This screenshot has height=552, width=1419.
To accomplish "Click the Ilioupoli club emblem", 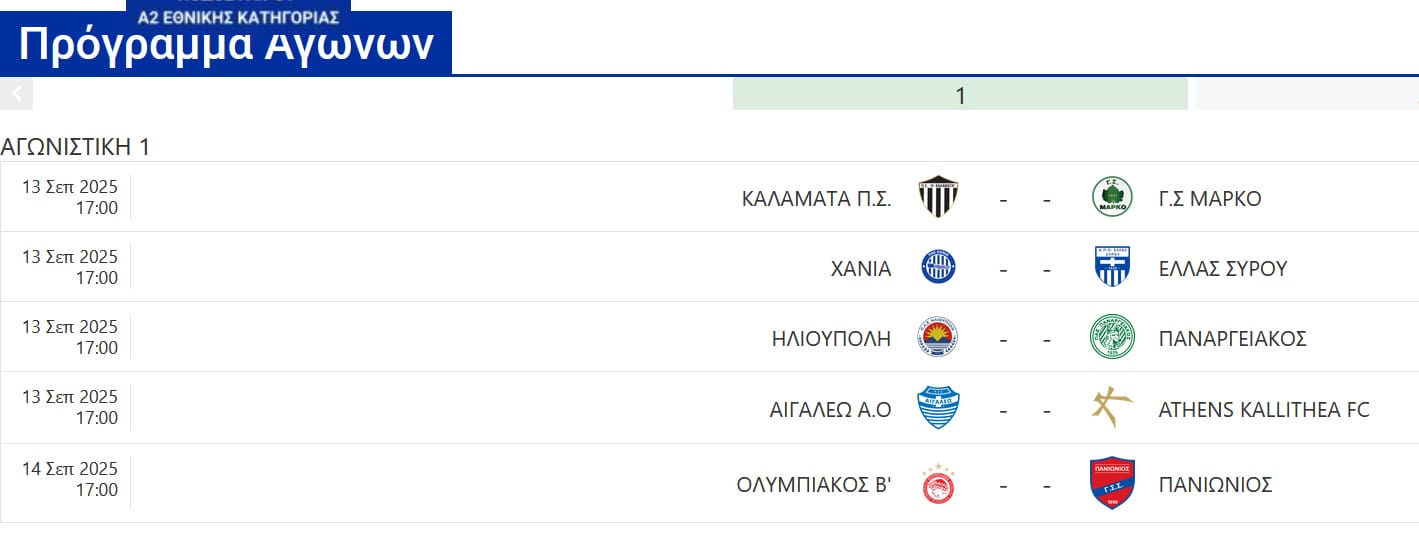I will pyautogui.click(x=938, y=337).
